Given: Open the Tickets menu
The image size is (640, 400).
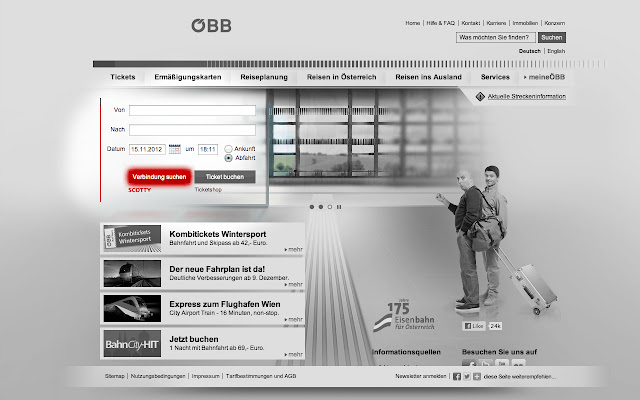Looking at the screenshot, I should pos(122,77).
